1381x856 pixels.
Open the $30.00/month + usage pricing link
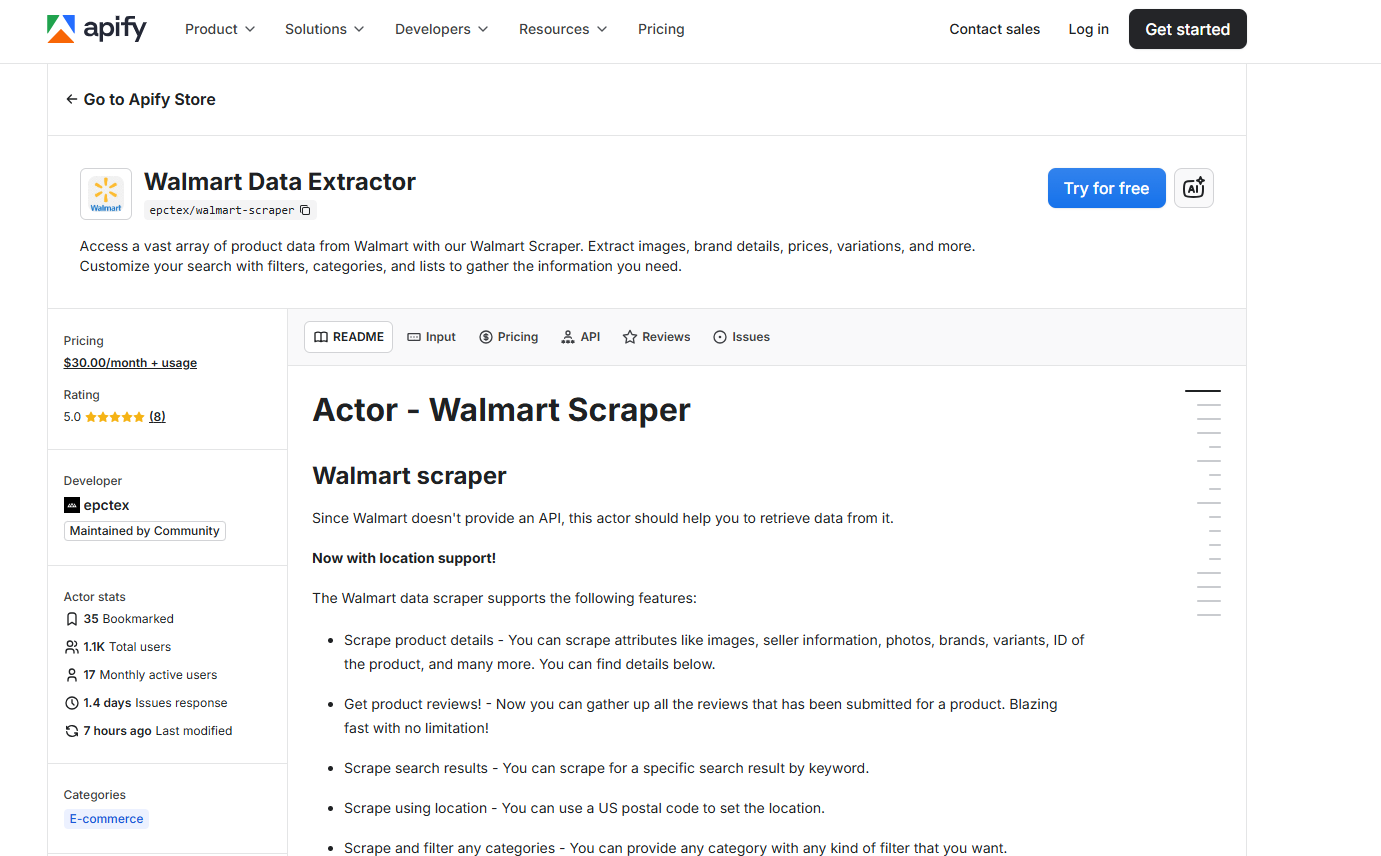(x=130, y=362)
